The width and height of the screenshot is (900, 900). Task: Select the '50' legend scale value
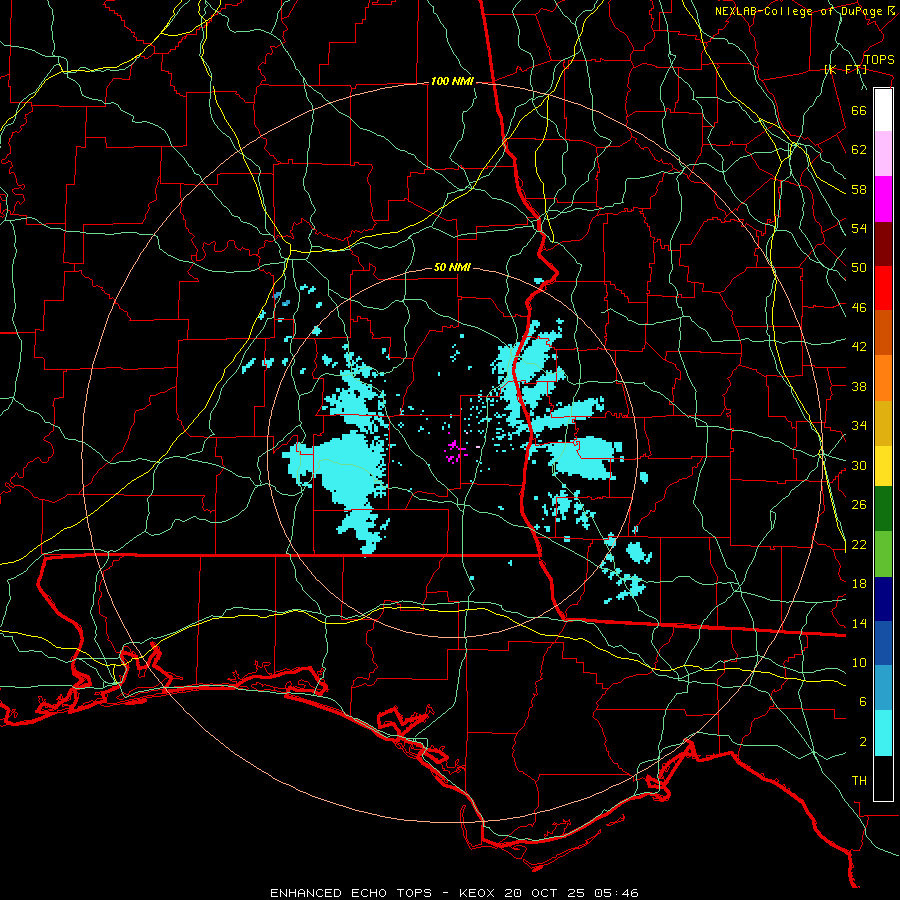click(x=859, y=267)
